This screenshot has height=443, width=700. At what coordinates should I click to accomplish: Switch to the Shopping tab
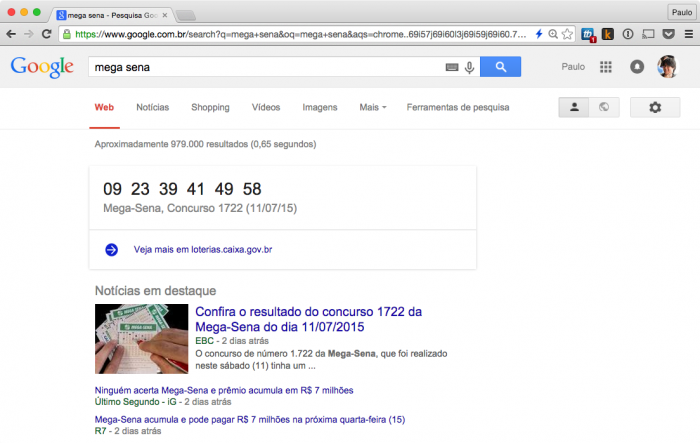click(x=210, y=107)
